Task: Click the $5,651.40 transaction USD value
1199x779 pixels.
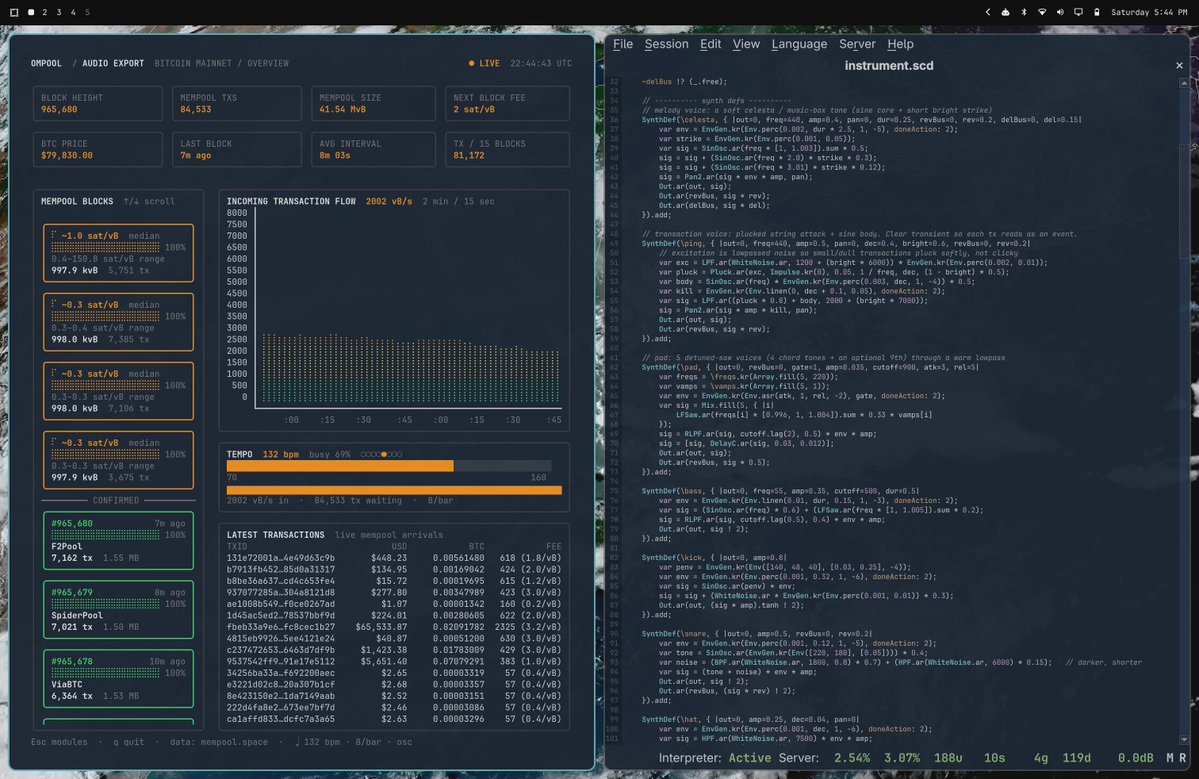Action: [384, 661]
